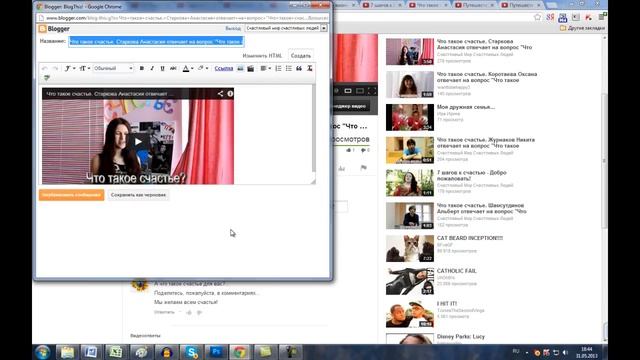This screenshot has width=640, height=360.
Task: Open the text background color picker
Action: pos(202,68)
